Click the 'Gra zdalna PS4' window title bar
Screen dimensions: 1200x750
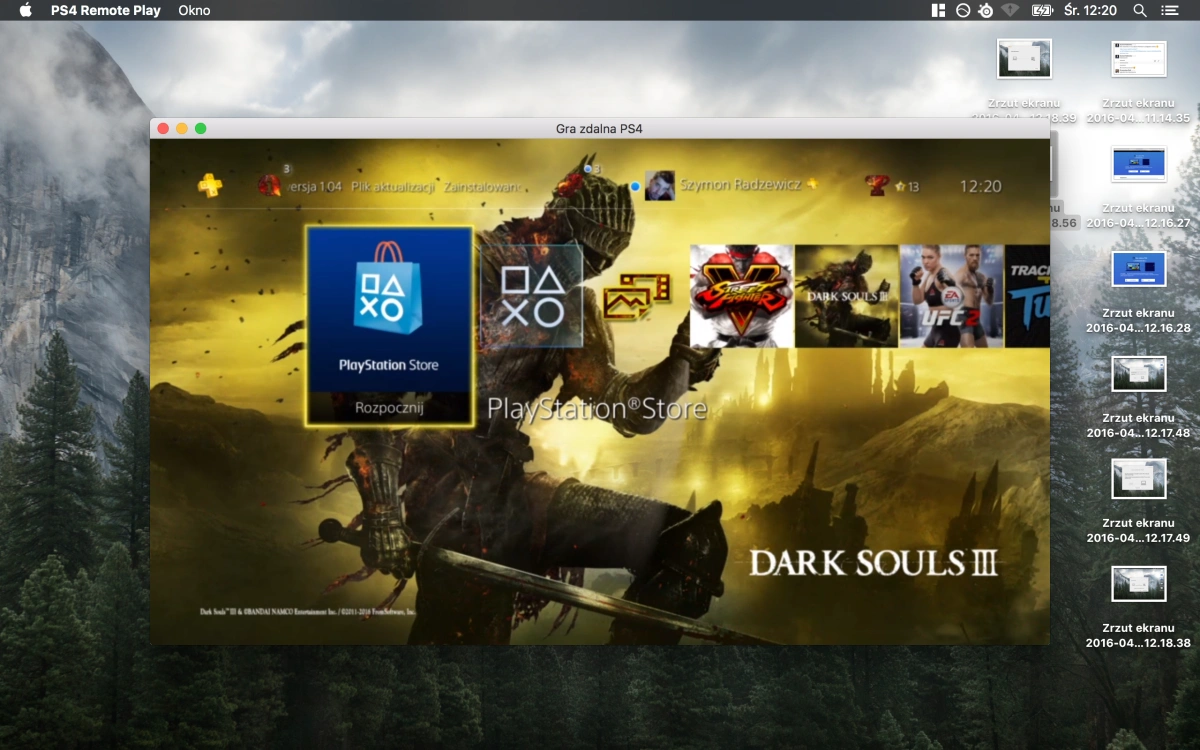[x=599, y=128]
